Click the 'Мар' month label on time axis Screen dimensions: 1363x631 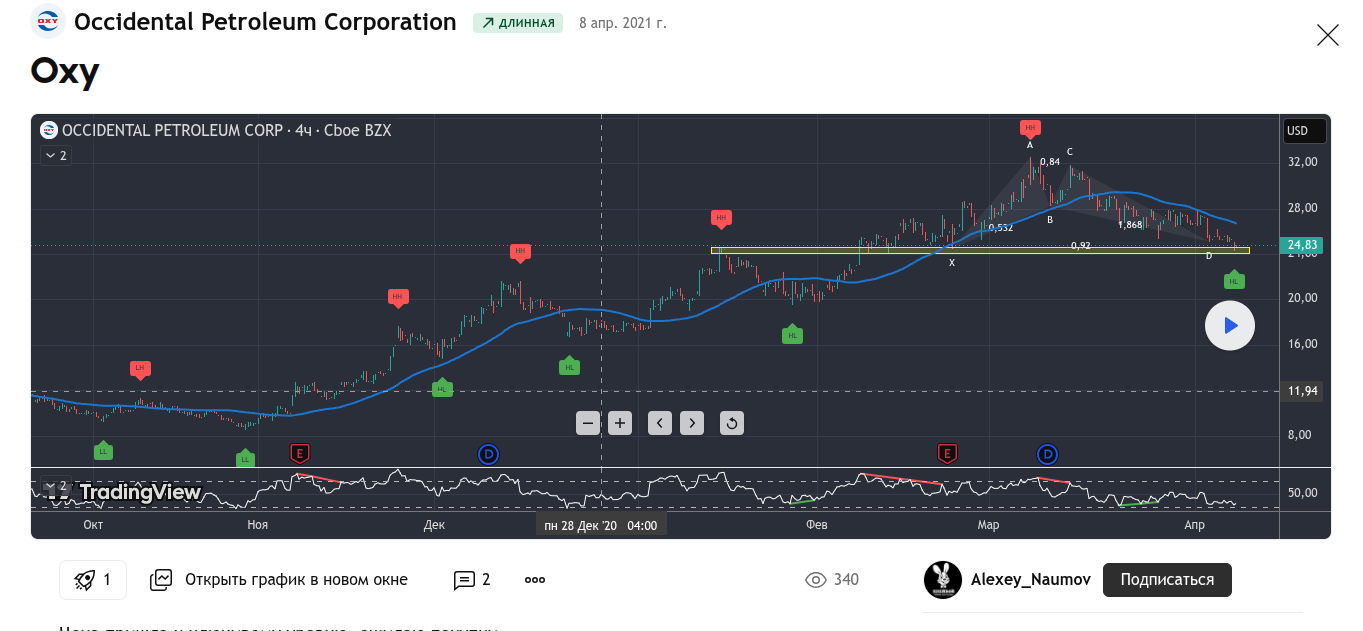(988, 525)
